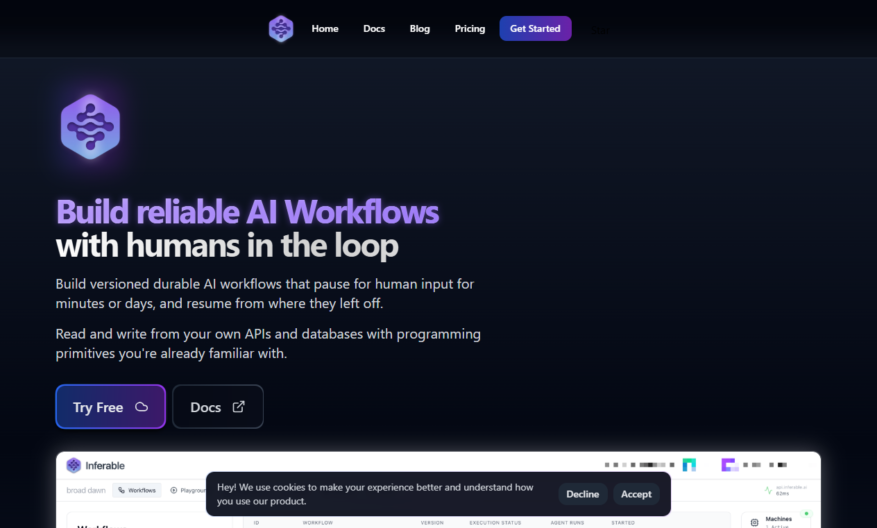Click the Get Started button
This screenshot has width=877, height=528.
535,29
